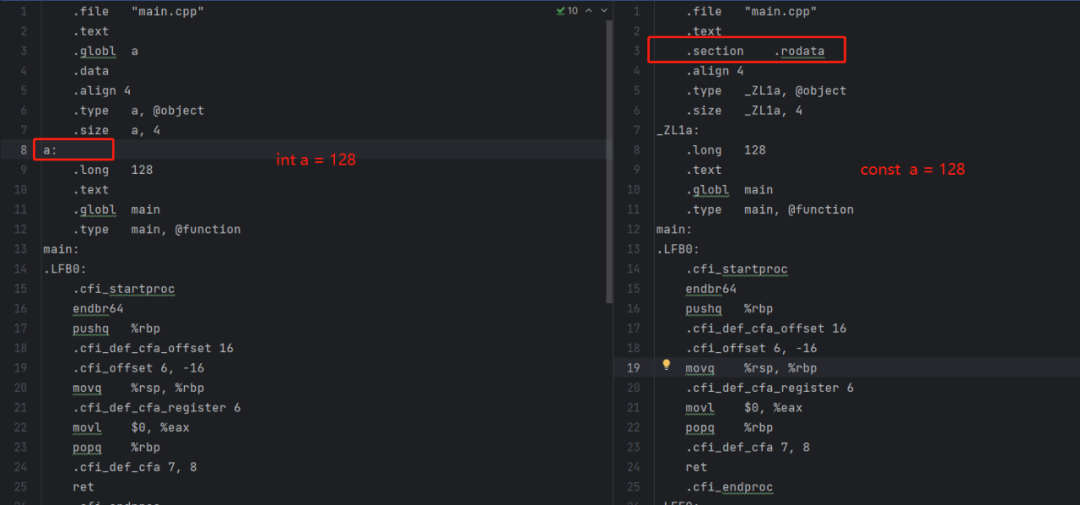The width and height of the screenshot is (1080, 505).
Task: Click '.cfi_def_cfa_offset 16' in left pane
Action: 152,348
